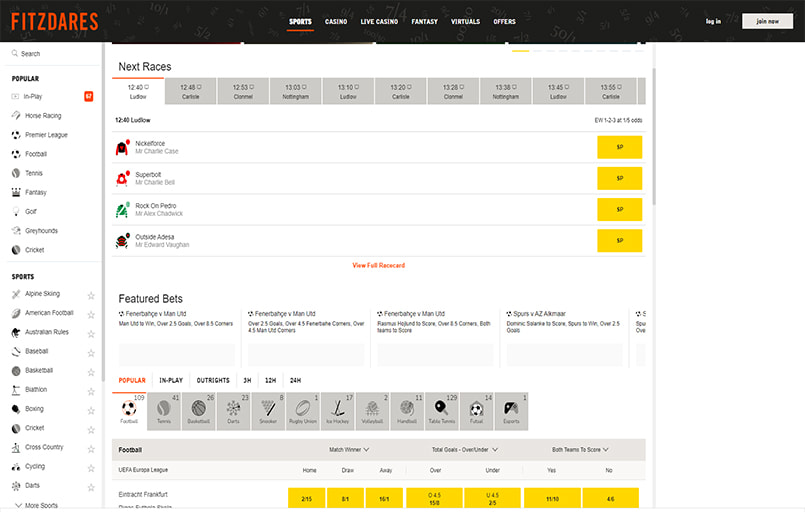
Task: Favourite Alpine Sking with its star
Action: click(91, 295)
